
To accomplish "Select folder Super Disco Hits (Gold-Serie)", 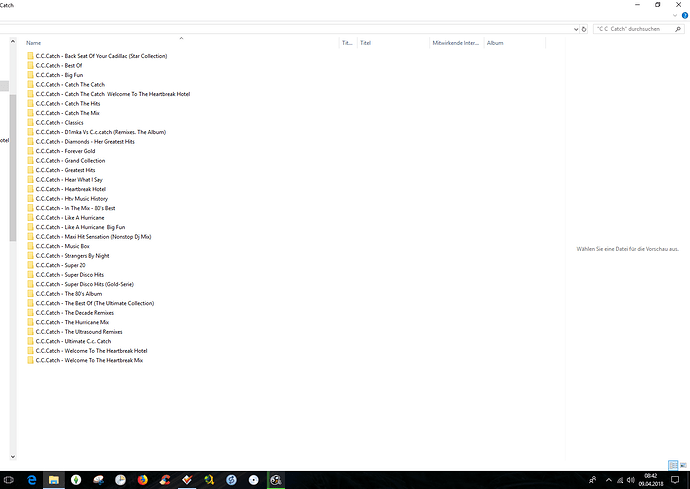I will 81,284.
